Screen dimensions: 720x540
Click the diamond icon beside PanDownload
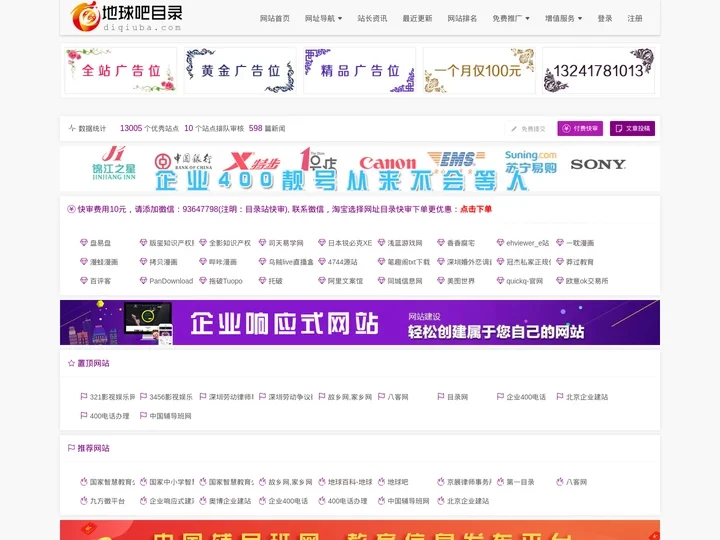[x=143, y=280]
